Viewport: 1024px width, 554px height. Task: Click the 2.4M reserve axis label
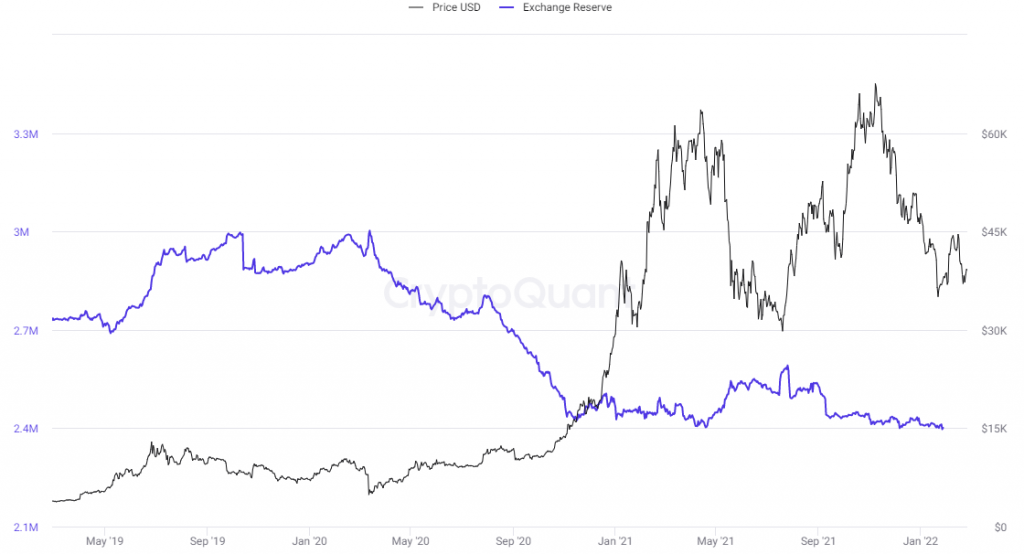click(x=24, y=429)
